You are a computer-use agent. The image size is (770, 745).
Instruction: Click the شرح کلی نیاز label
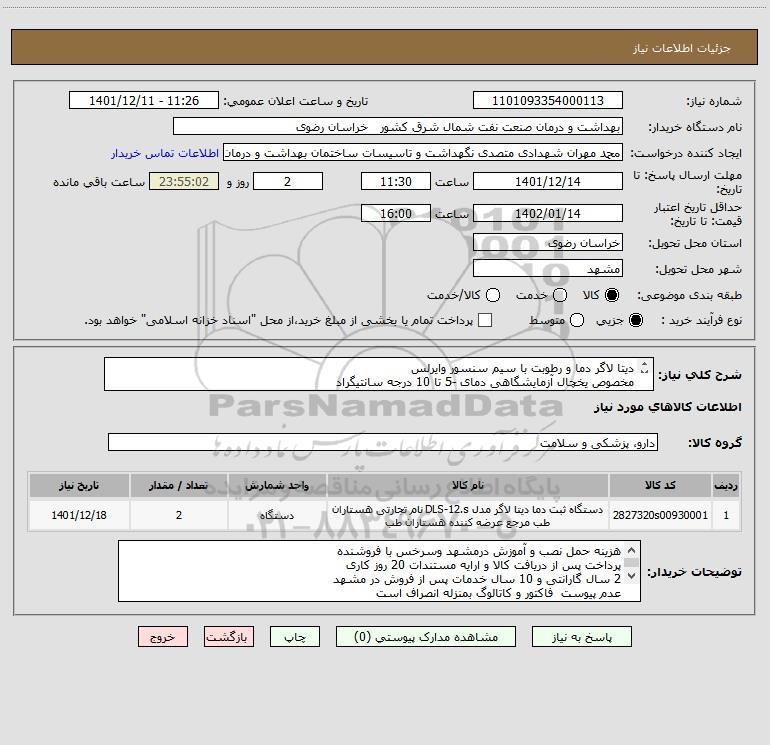pyautogui.click(x=700, y=375)
